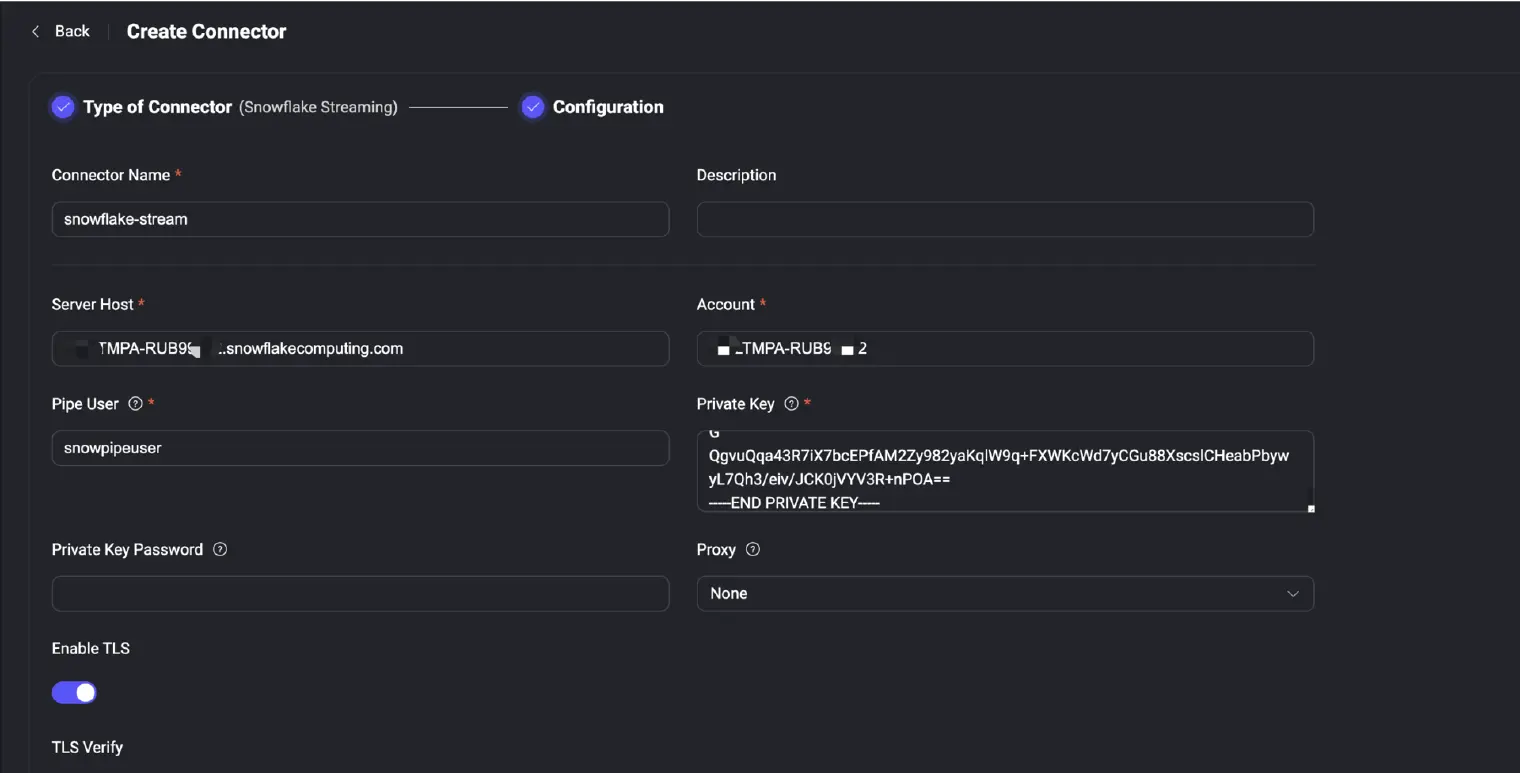Click the Pipe User input field
This screenshot has height=773, width=1520.
(x=360, y=448)
